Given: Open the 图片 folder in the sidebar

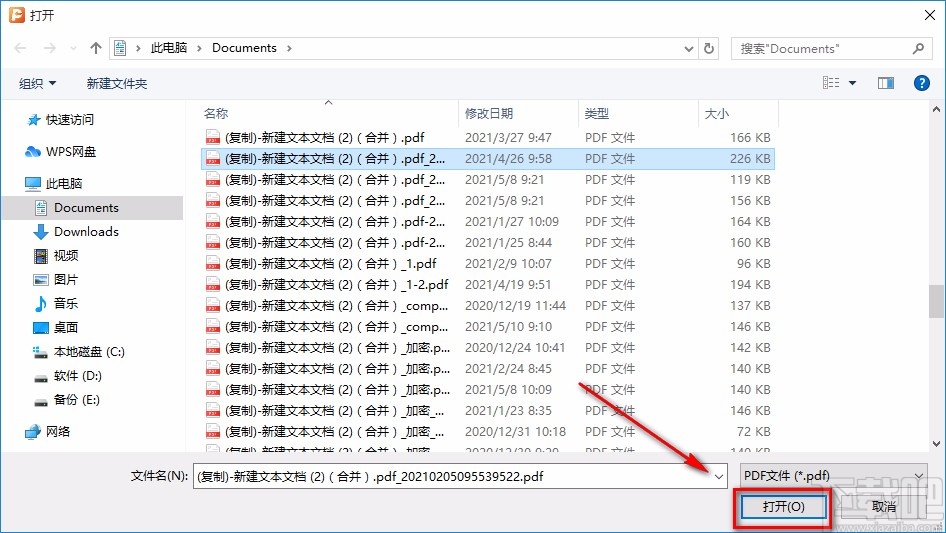Looking at the screenshot, I should point(56,279).
